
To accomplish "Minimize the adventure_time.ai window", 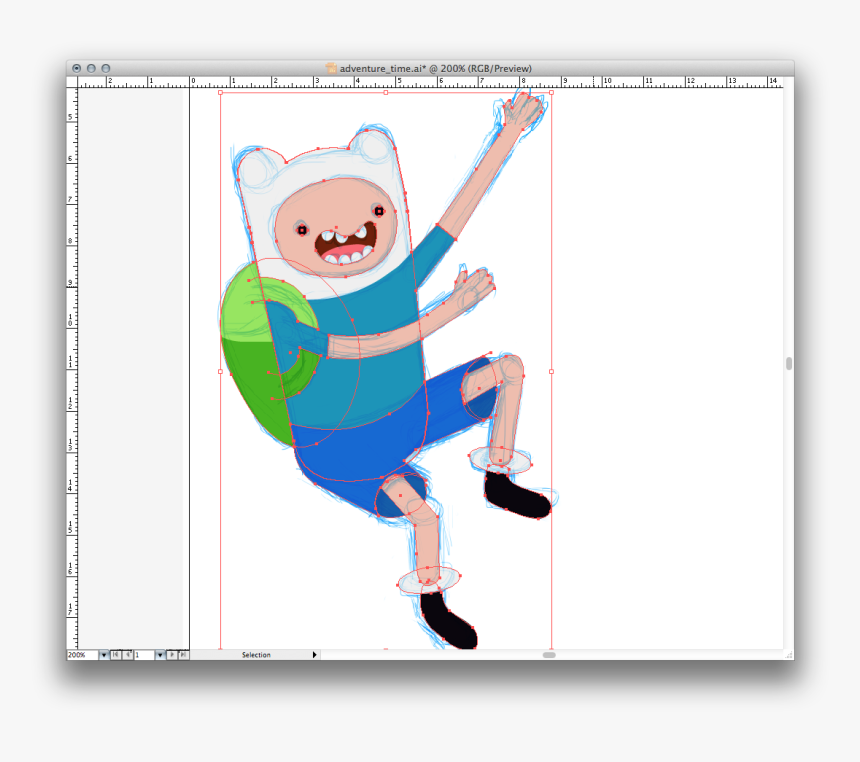I will (x=91, y=68).
